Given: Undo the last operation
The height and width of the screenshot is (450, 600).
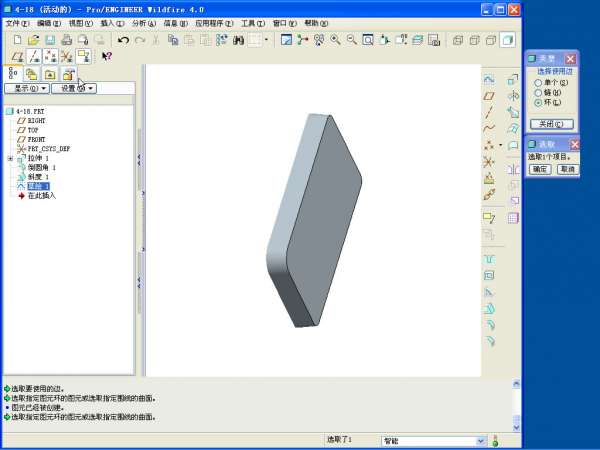Looking at the screenshot, I should point(123,39).
